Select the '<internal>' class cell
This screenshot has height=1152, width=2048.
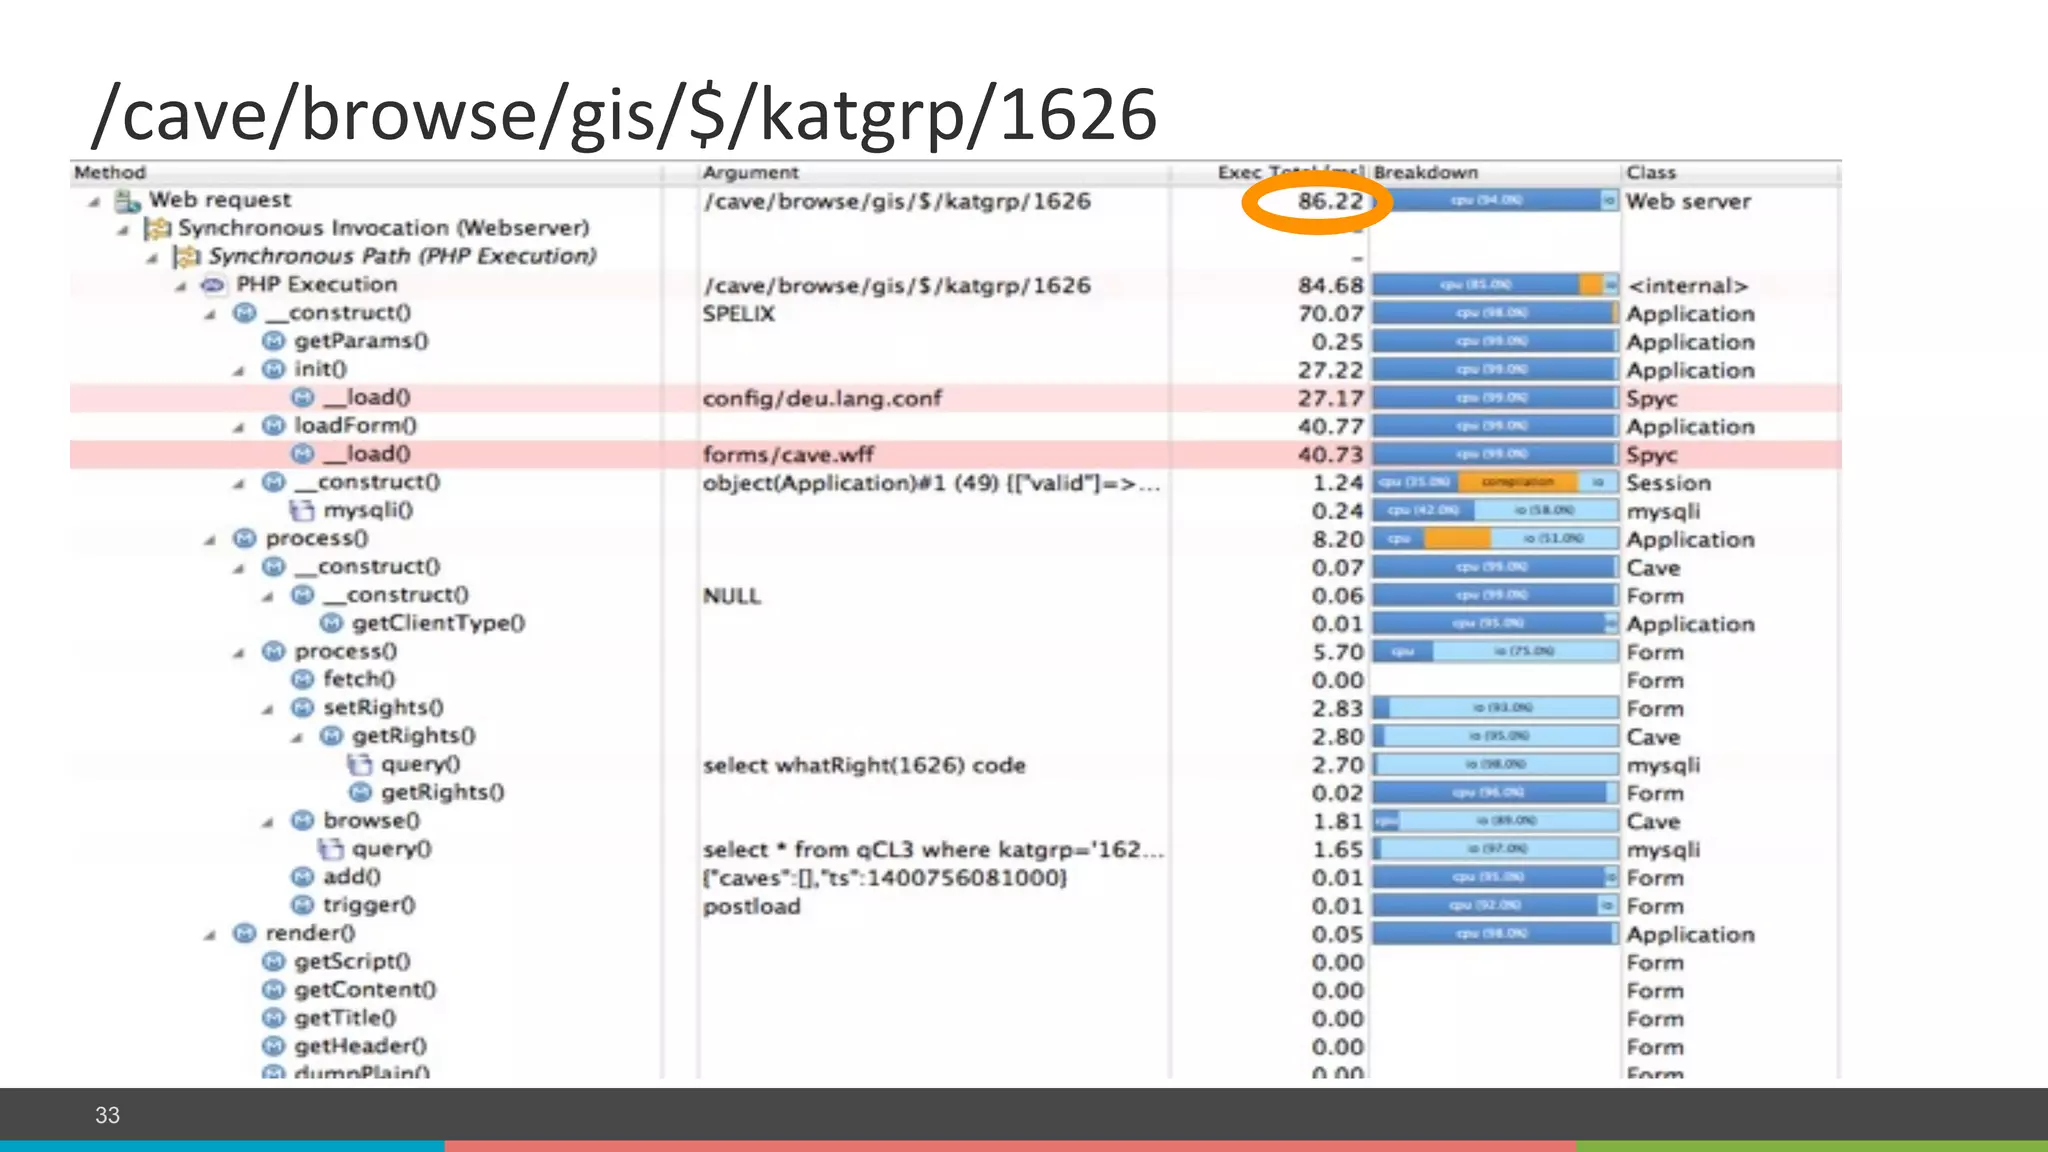[1687, 286]
